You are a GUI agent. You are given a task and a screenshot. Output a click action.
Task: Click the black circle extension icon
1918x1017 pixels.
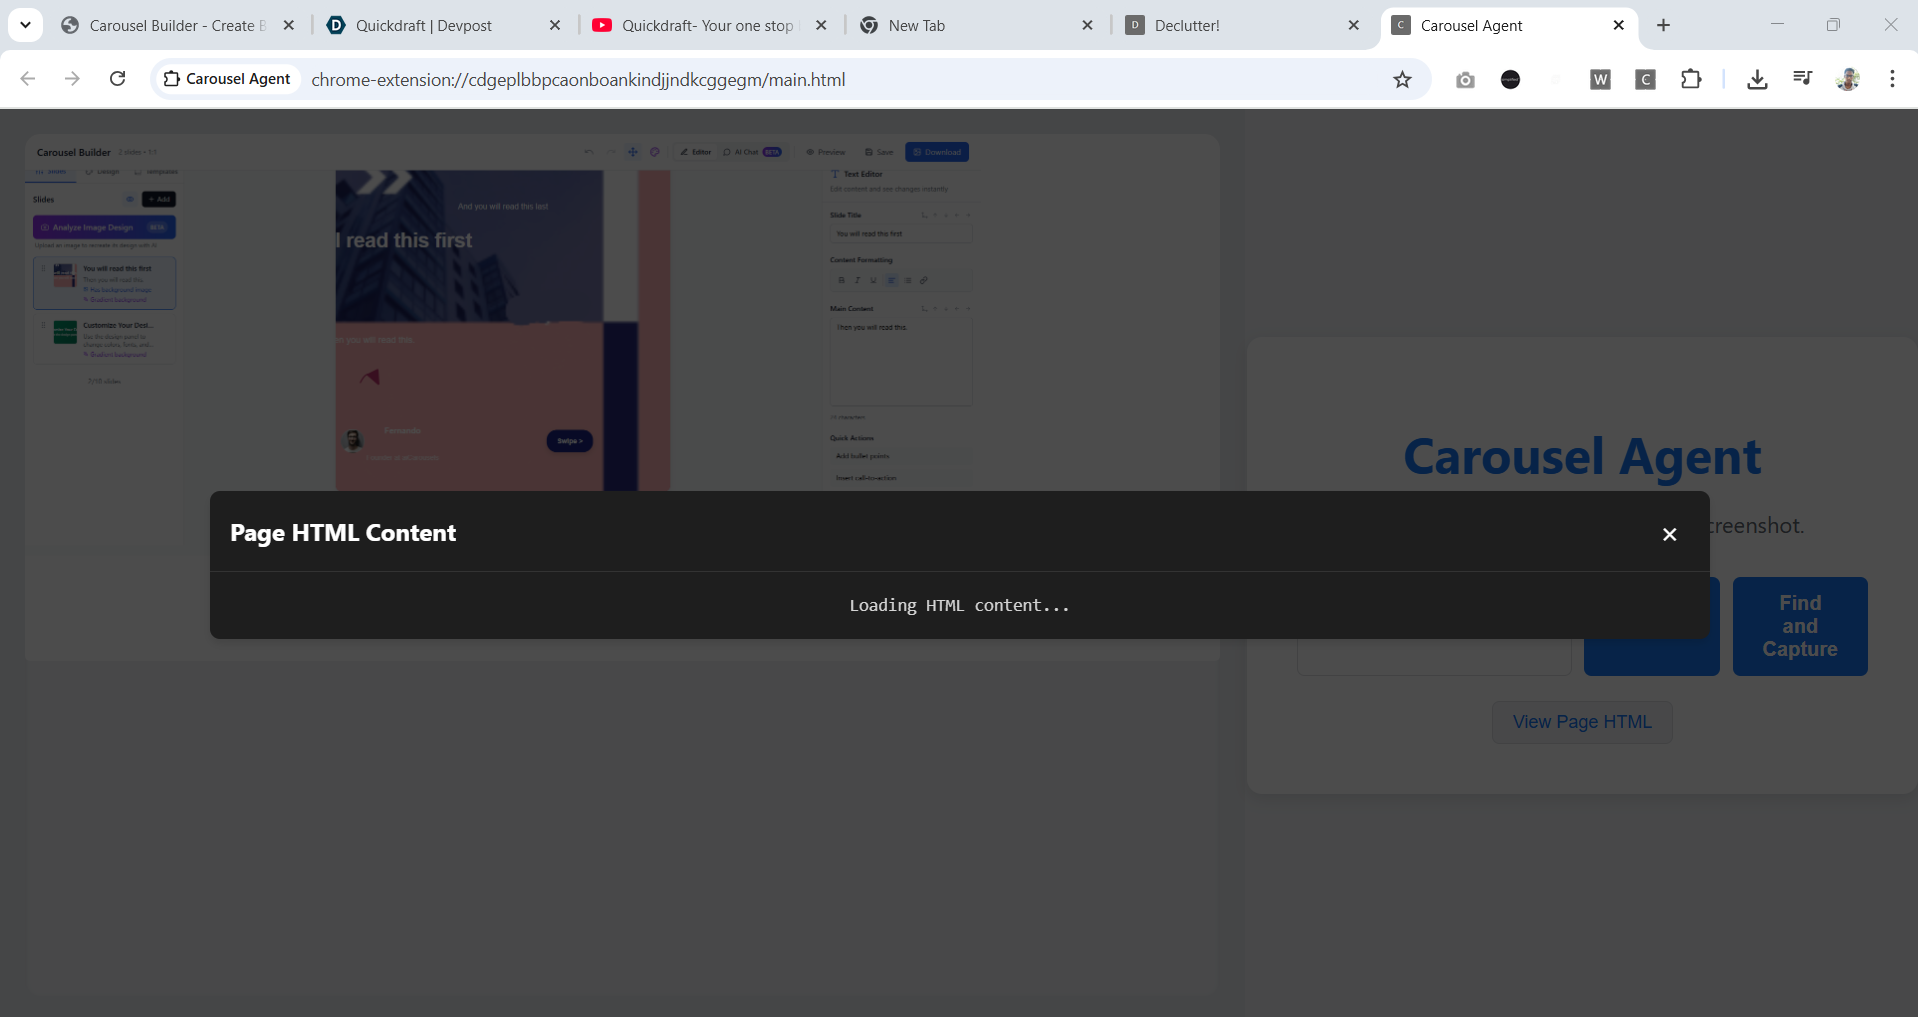tap(1510, 80)
